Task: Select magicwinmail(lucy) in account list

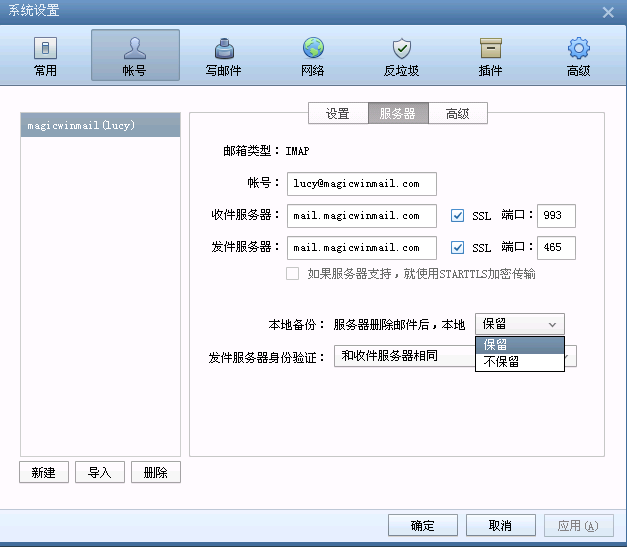Action: click(100, 126)
